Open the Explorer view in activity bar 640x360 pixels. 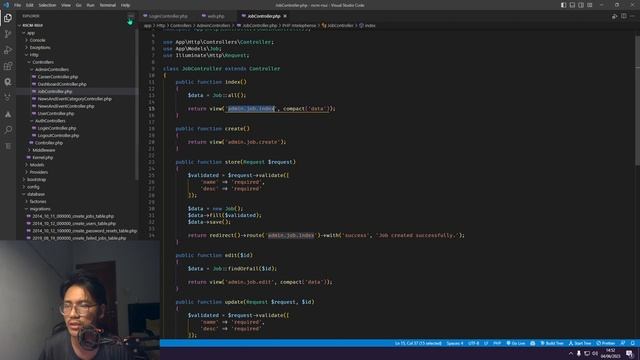(8, 18)
